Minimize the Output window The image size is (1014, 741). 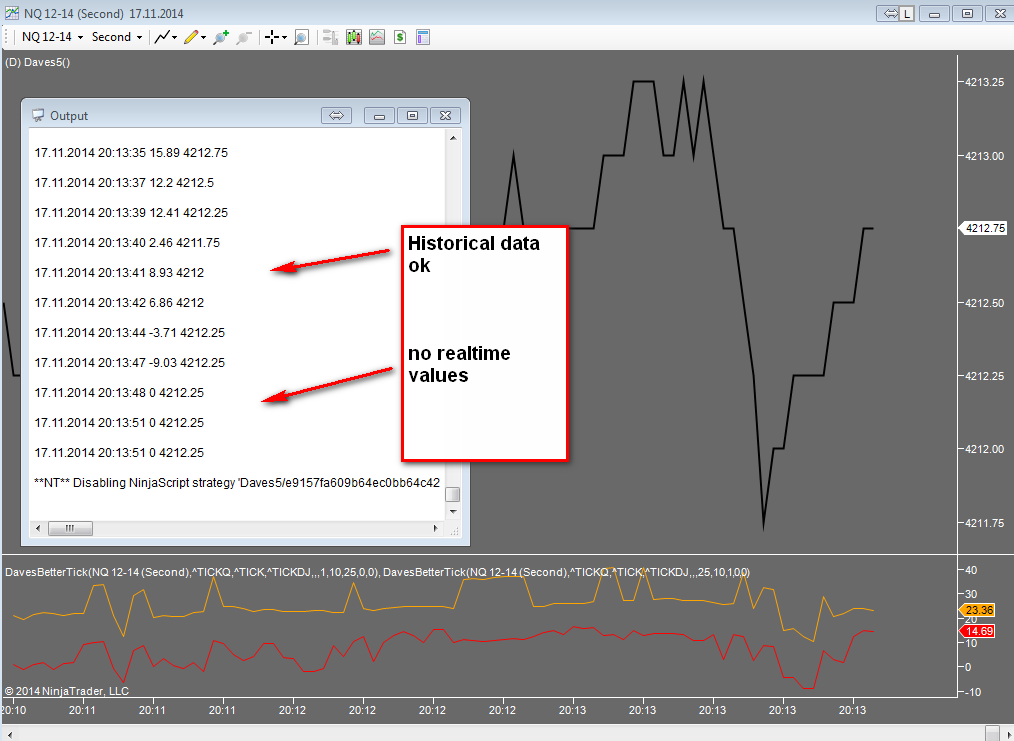point(380,115)
